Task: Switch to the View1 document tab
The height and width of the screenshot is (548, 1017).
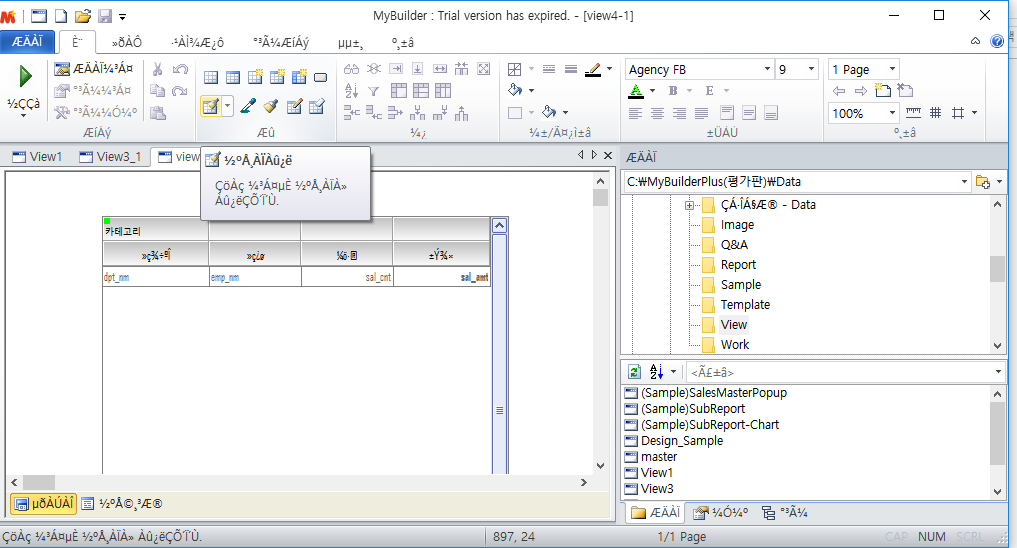Action: 38,157
